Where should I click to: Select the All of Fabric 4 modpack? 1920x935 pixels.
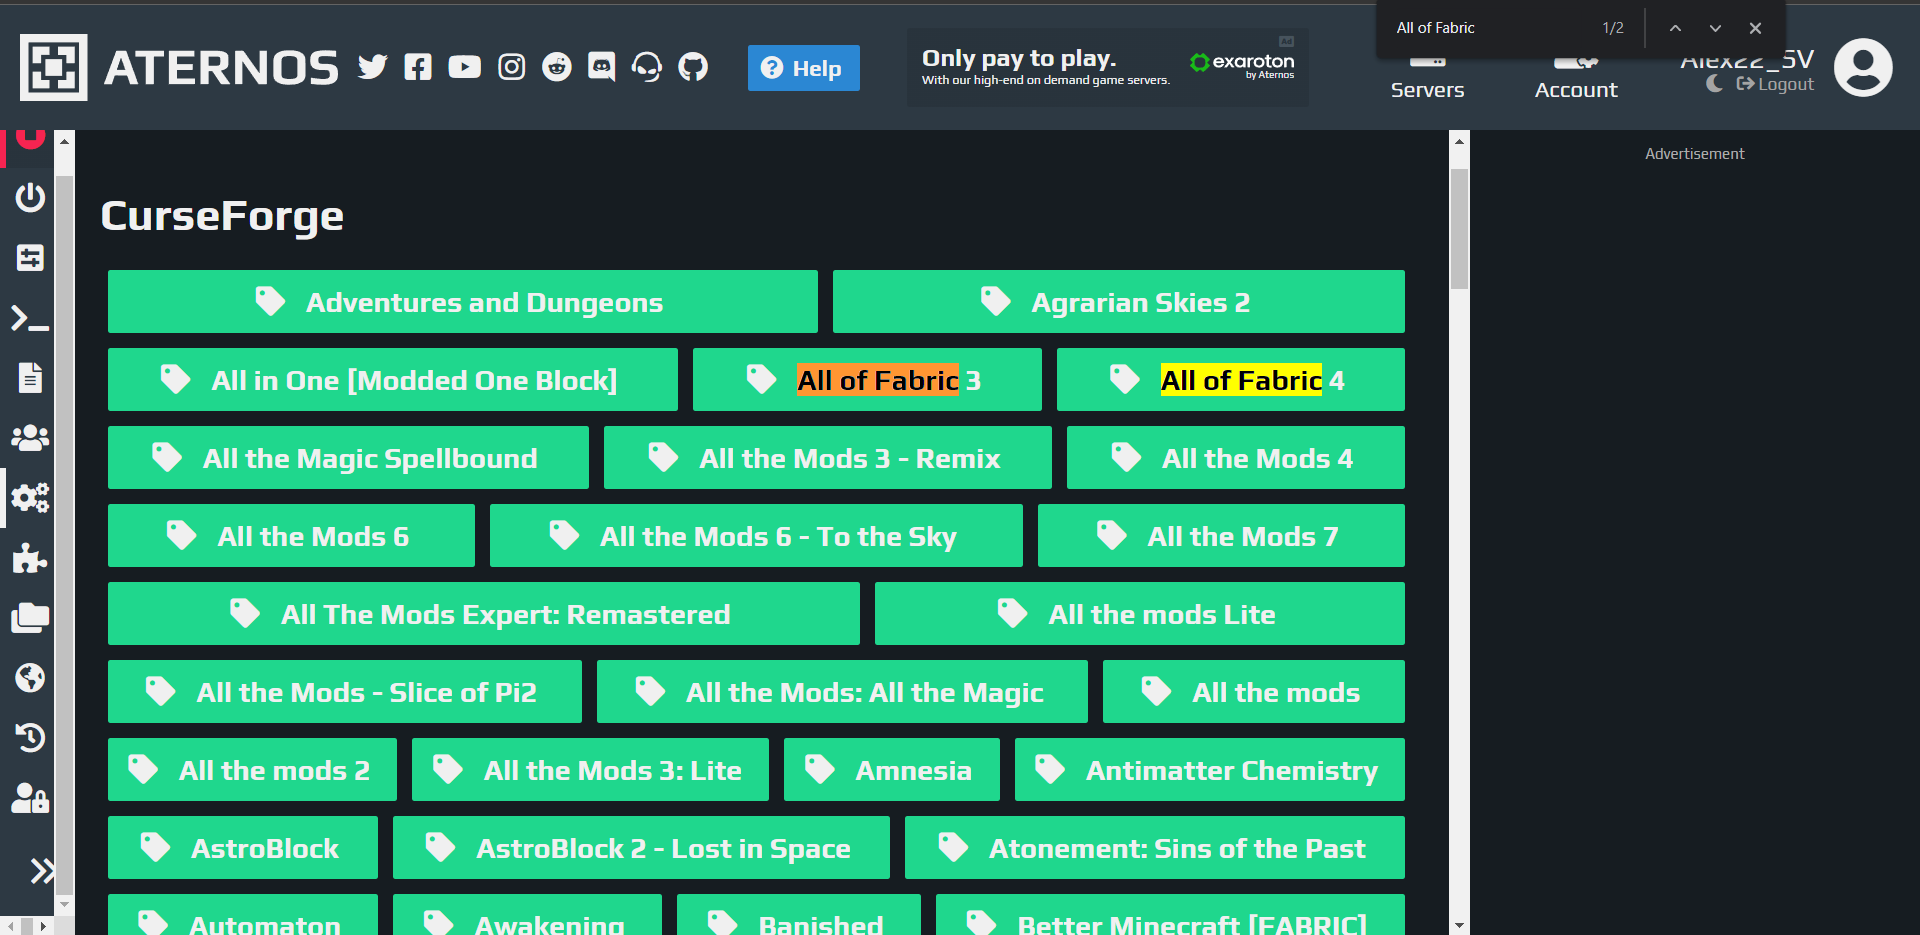(x=1231, y=379)
